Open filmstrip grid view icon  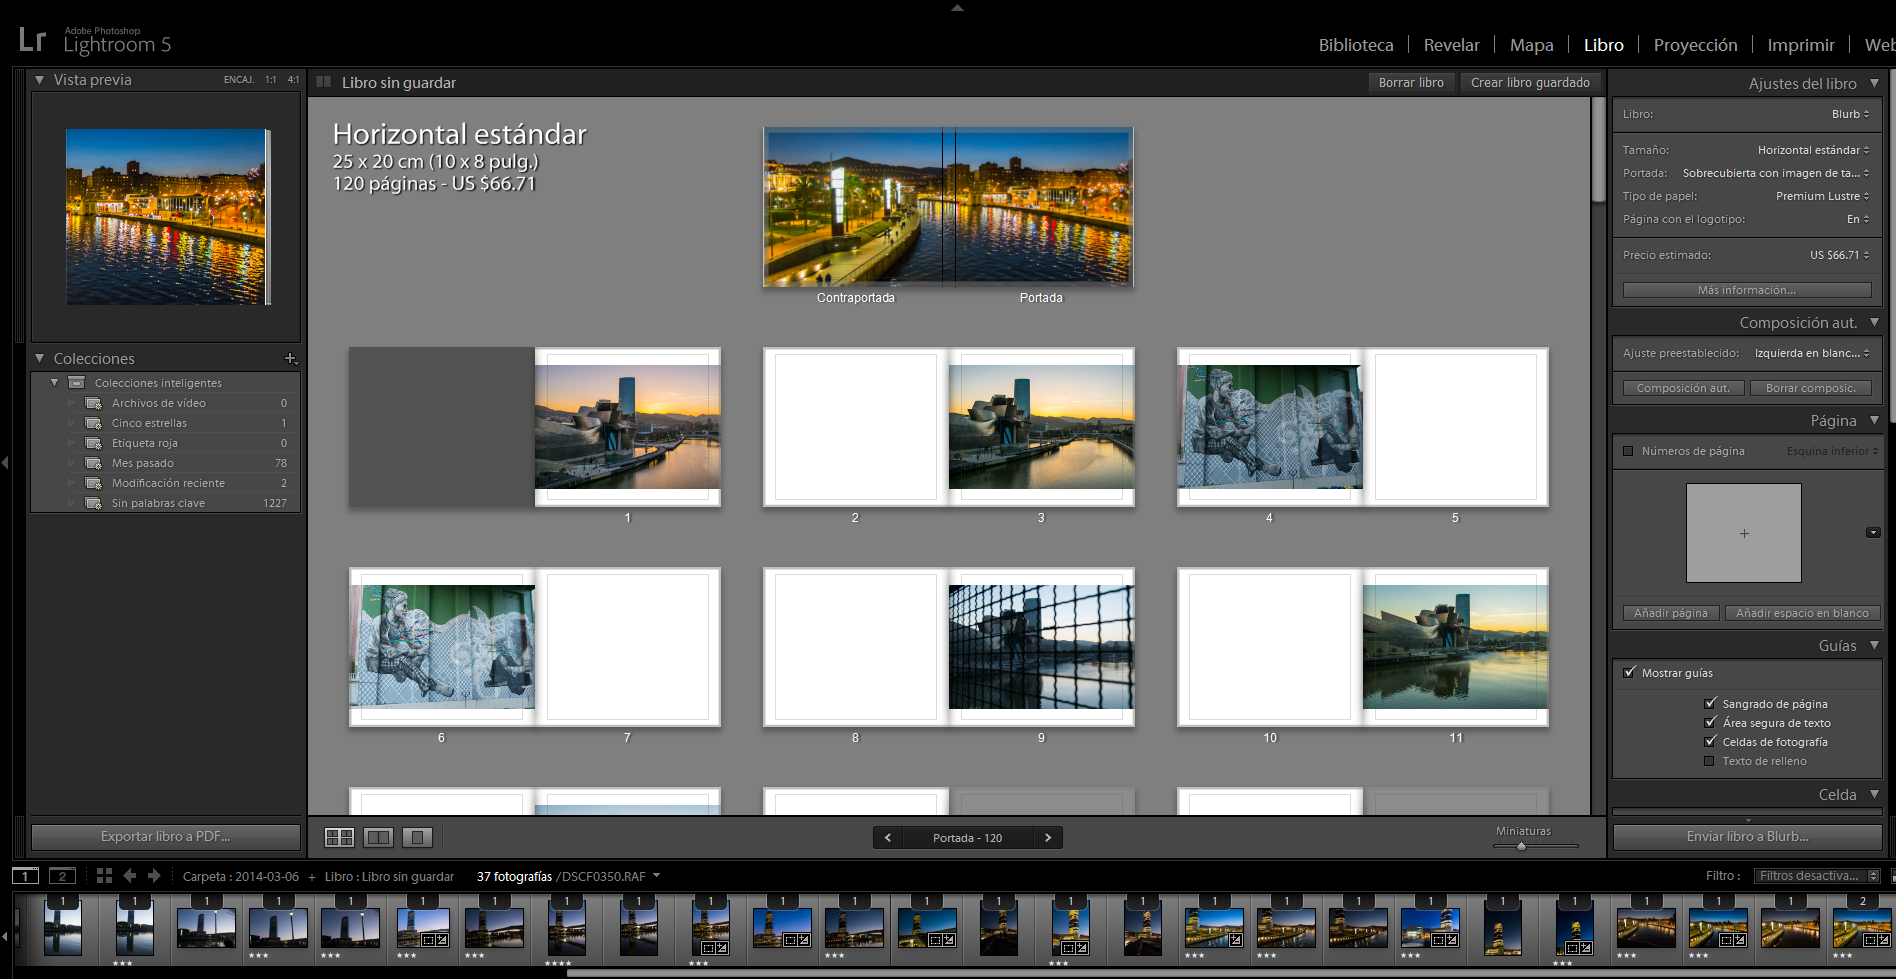104,876
